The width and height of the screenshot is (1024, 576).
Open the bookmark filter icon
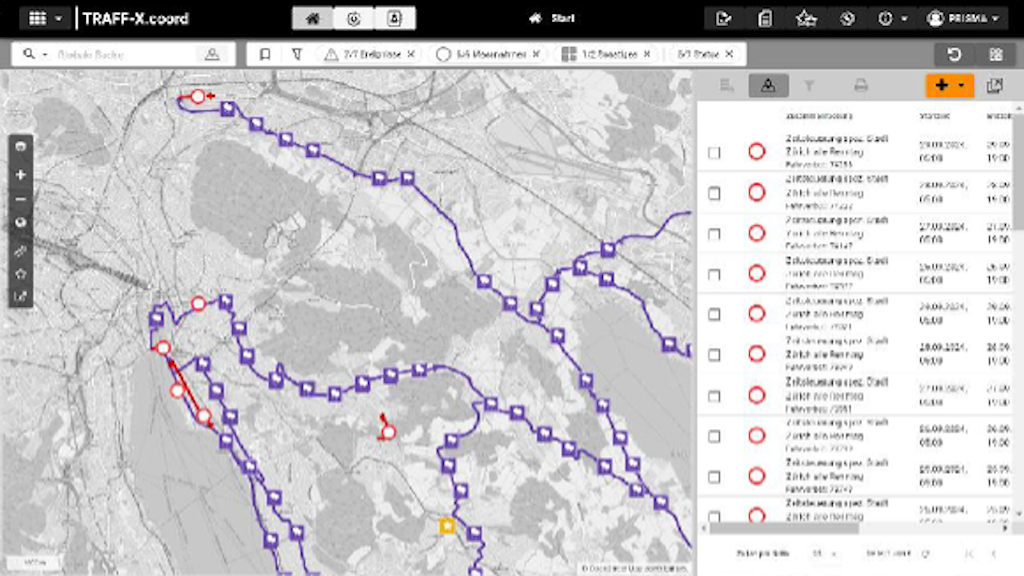264,54
